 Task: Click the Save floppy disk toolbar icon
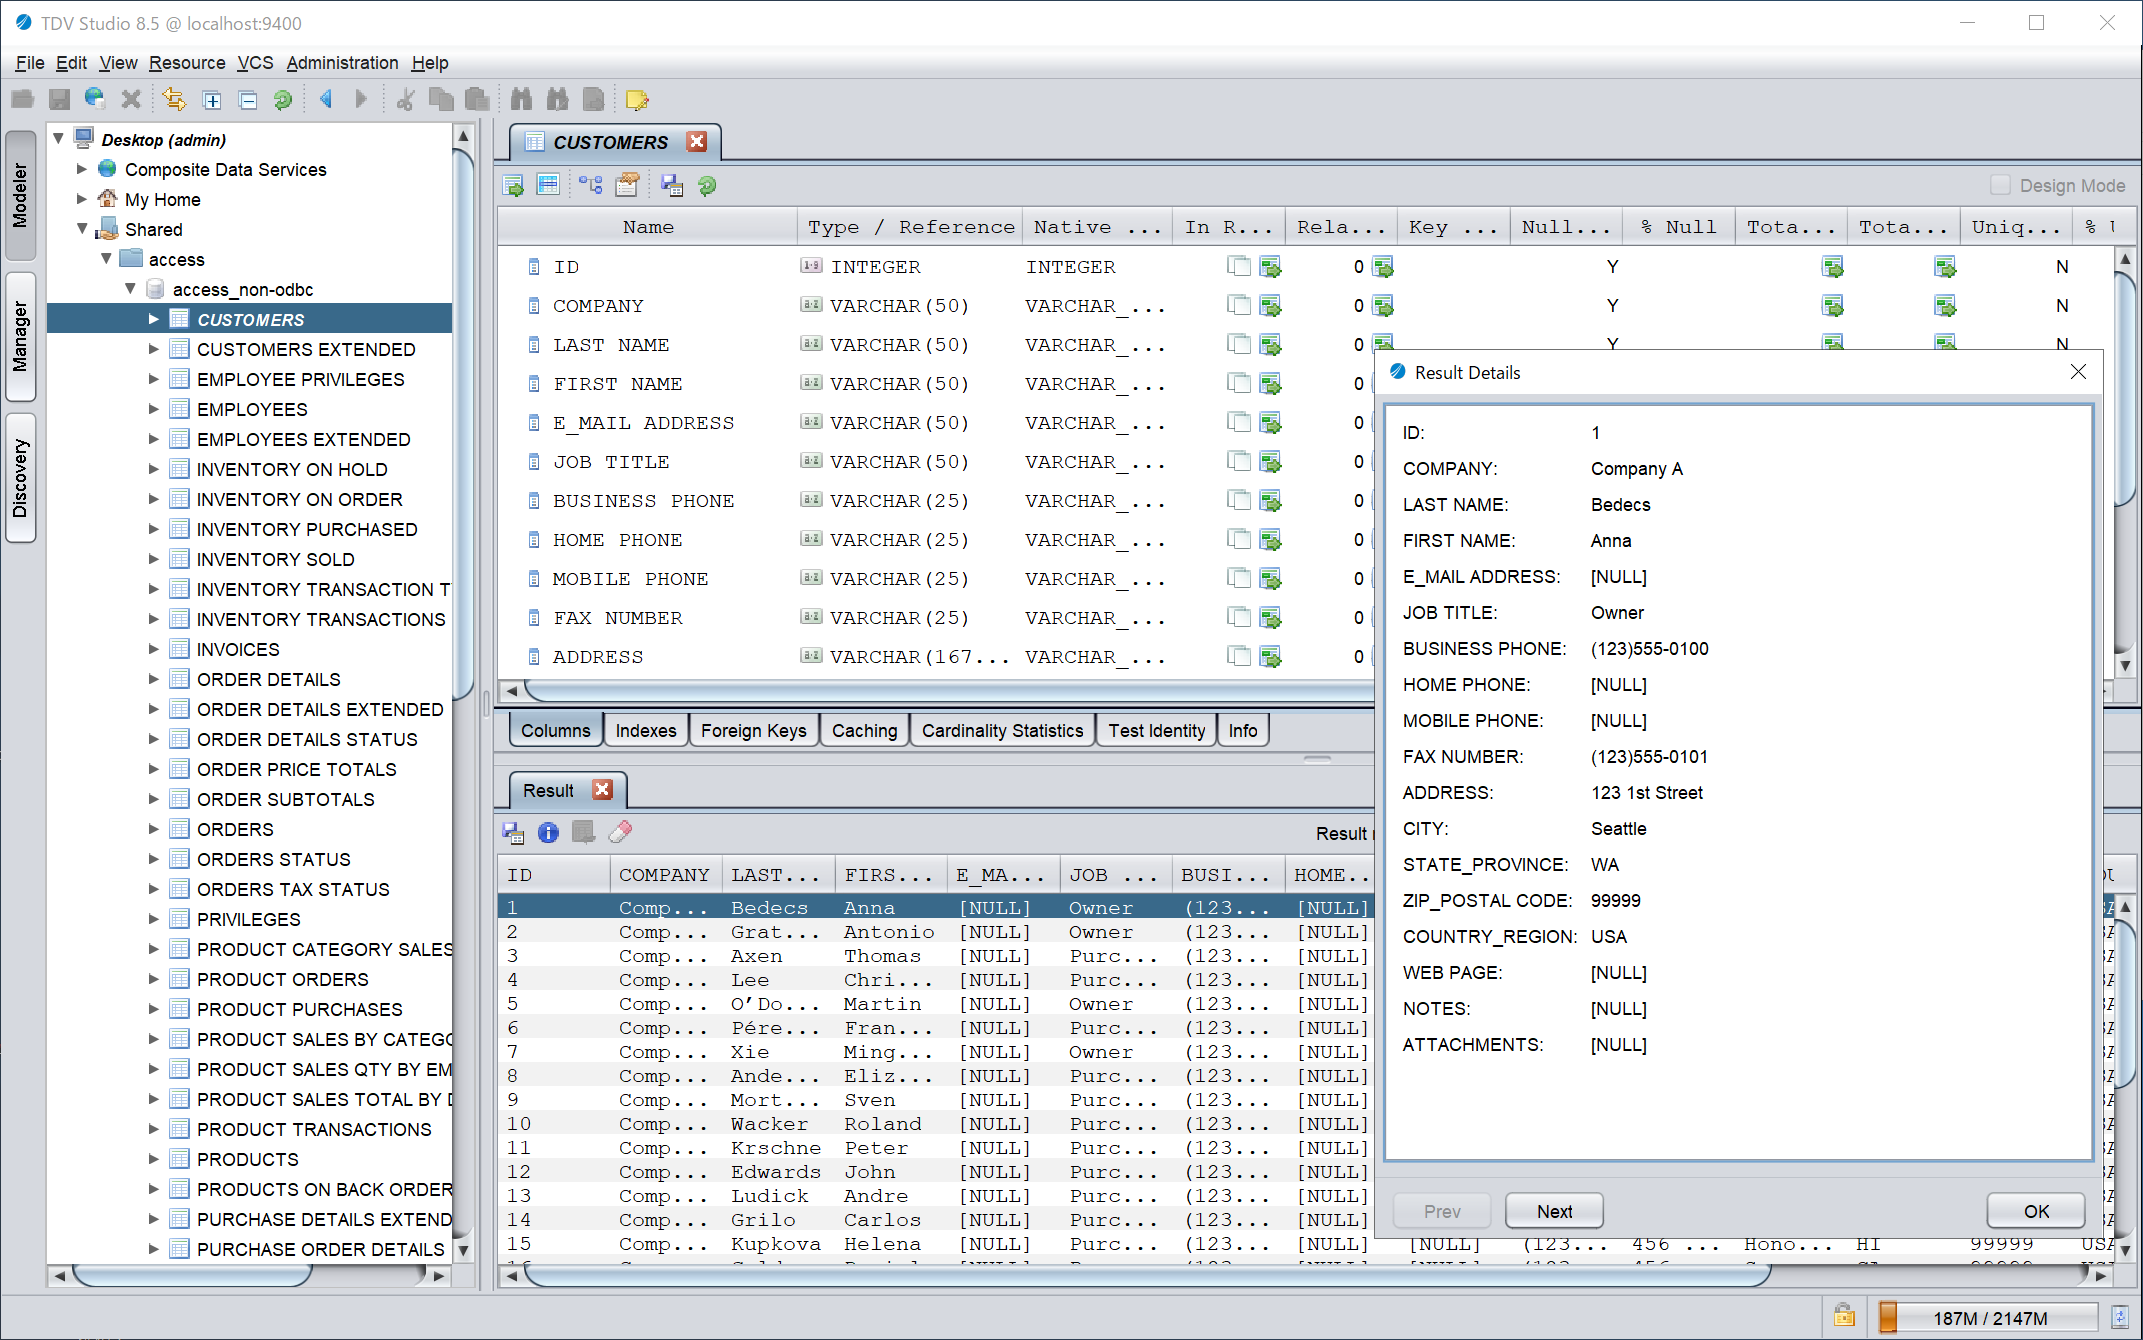pos(59,99)
